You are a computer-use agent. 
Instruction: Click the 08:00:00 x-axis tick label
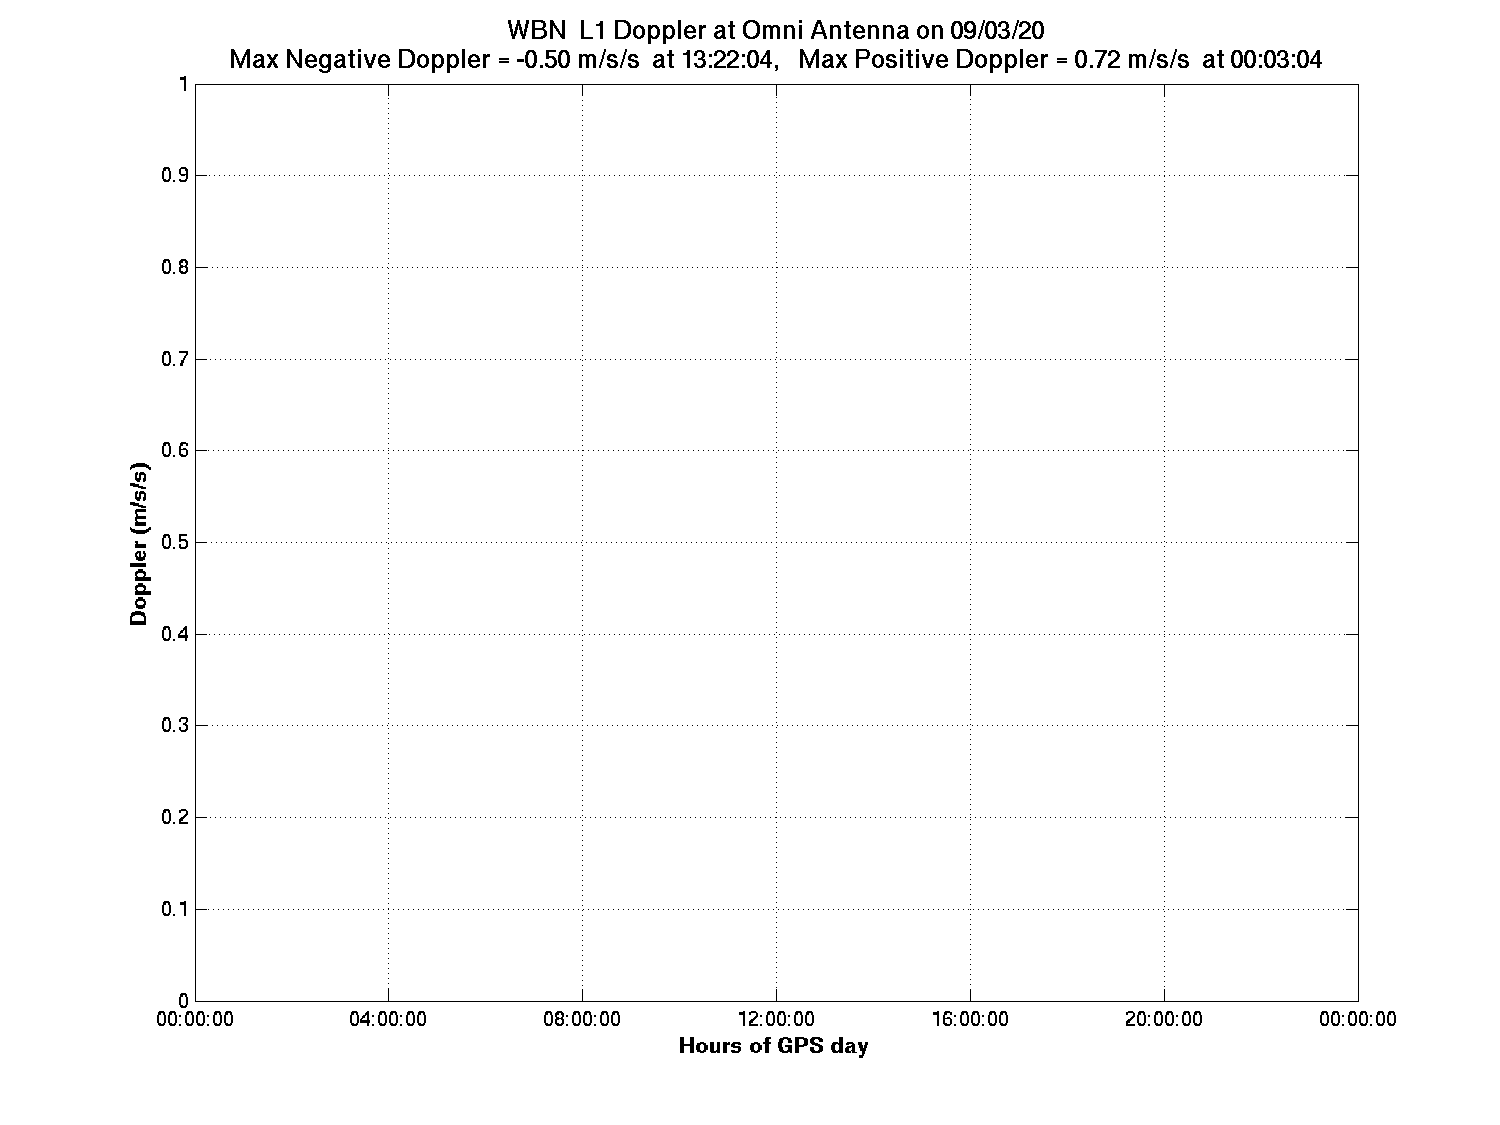[x=582, y=1019]
